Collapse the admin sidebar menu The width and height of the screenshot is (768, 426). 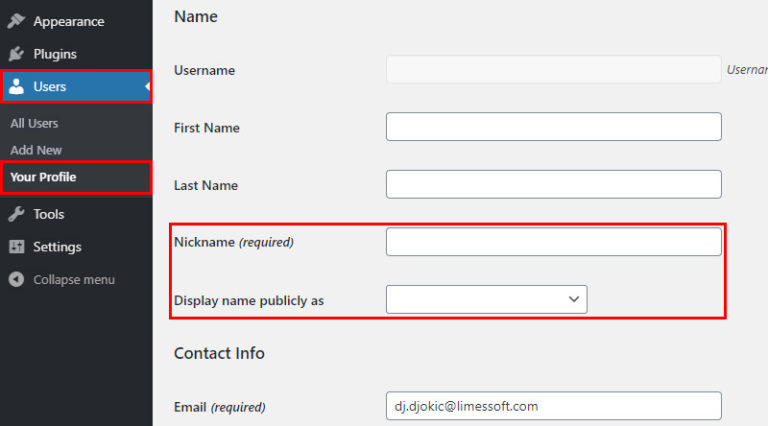[73, 280]
